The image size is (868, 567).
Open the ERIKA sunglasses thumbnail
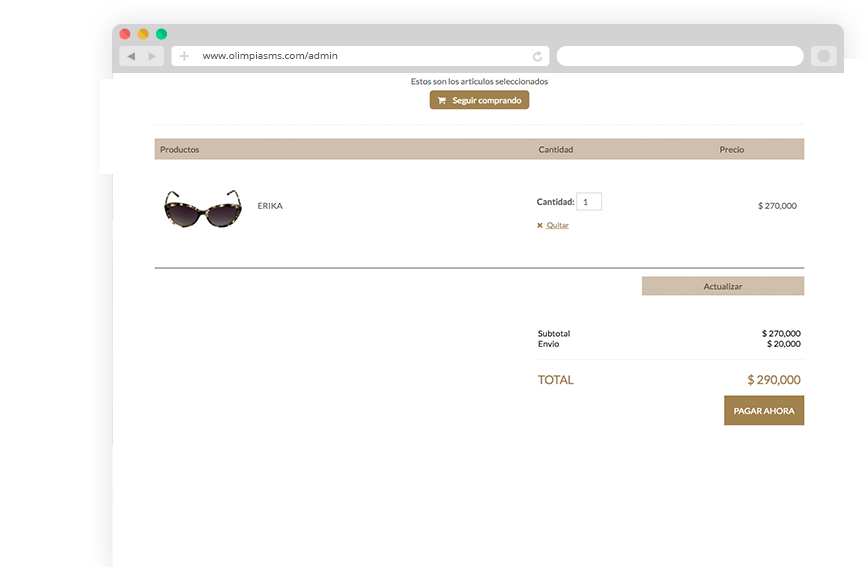point(203,207)
